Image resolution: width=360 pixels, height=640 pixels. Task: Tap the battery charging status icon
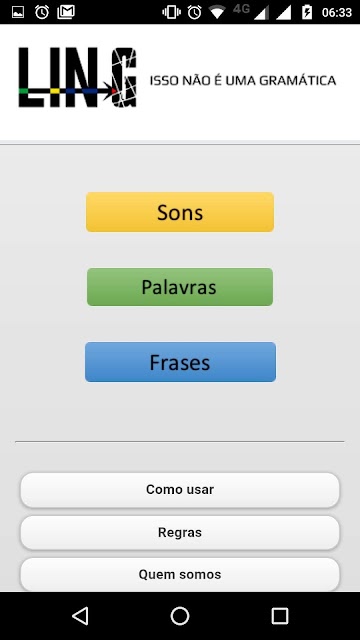(x=307, y=12)
